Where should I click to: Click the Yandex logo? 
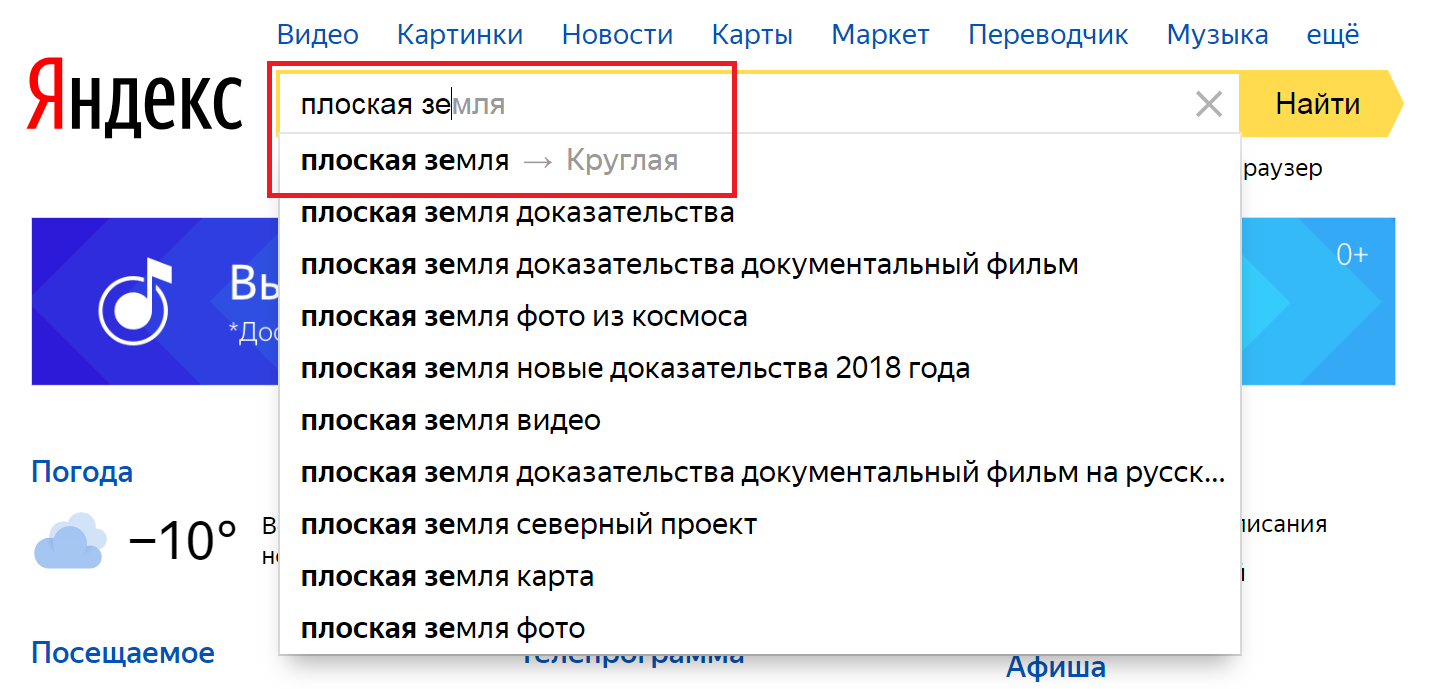pos(135,98)
